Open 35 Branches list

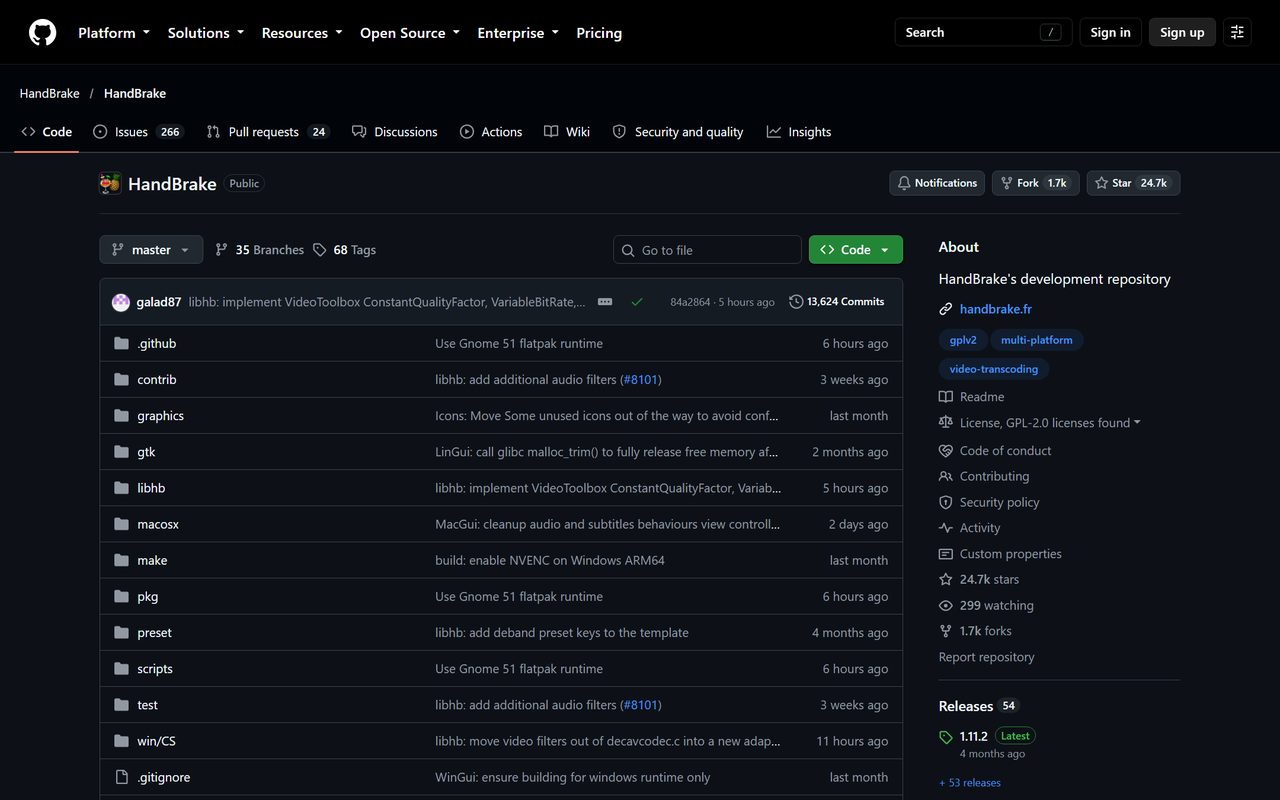pyautogui.click(x=259, y=250)
